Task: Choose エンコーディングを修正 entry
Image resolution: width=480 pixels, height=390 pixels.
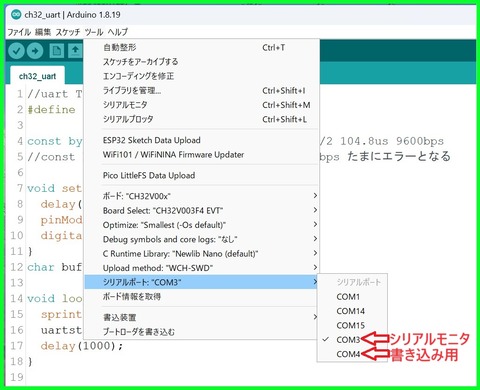Action: pyautogui.click(x=201, y=76)
